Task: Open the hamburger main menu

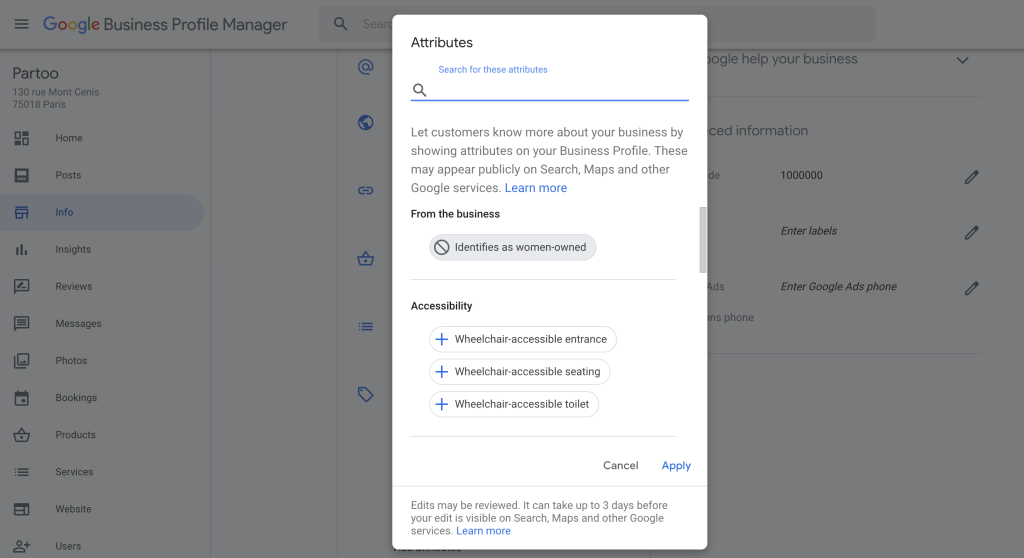Action: coord(22,24)
